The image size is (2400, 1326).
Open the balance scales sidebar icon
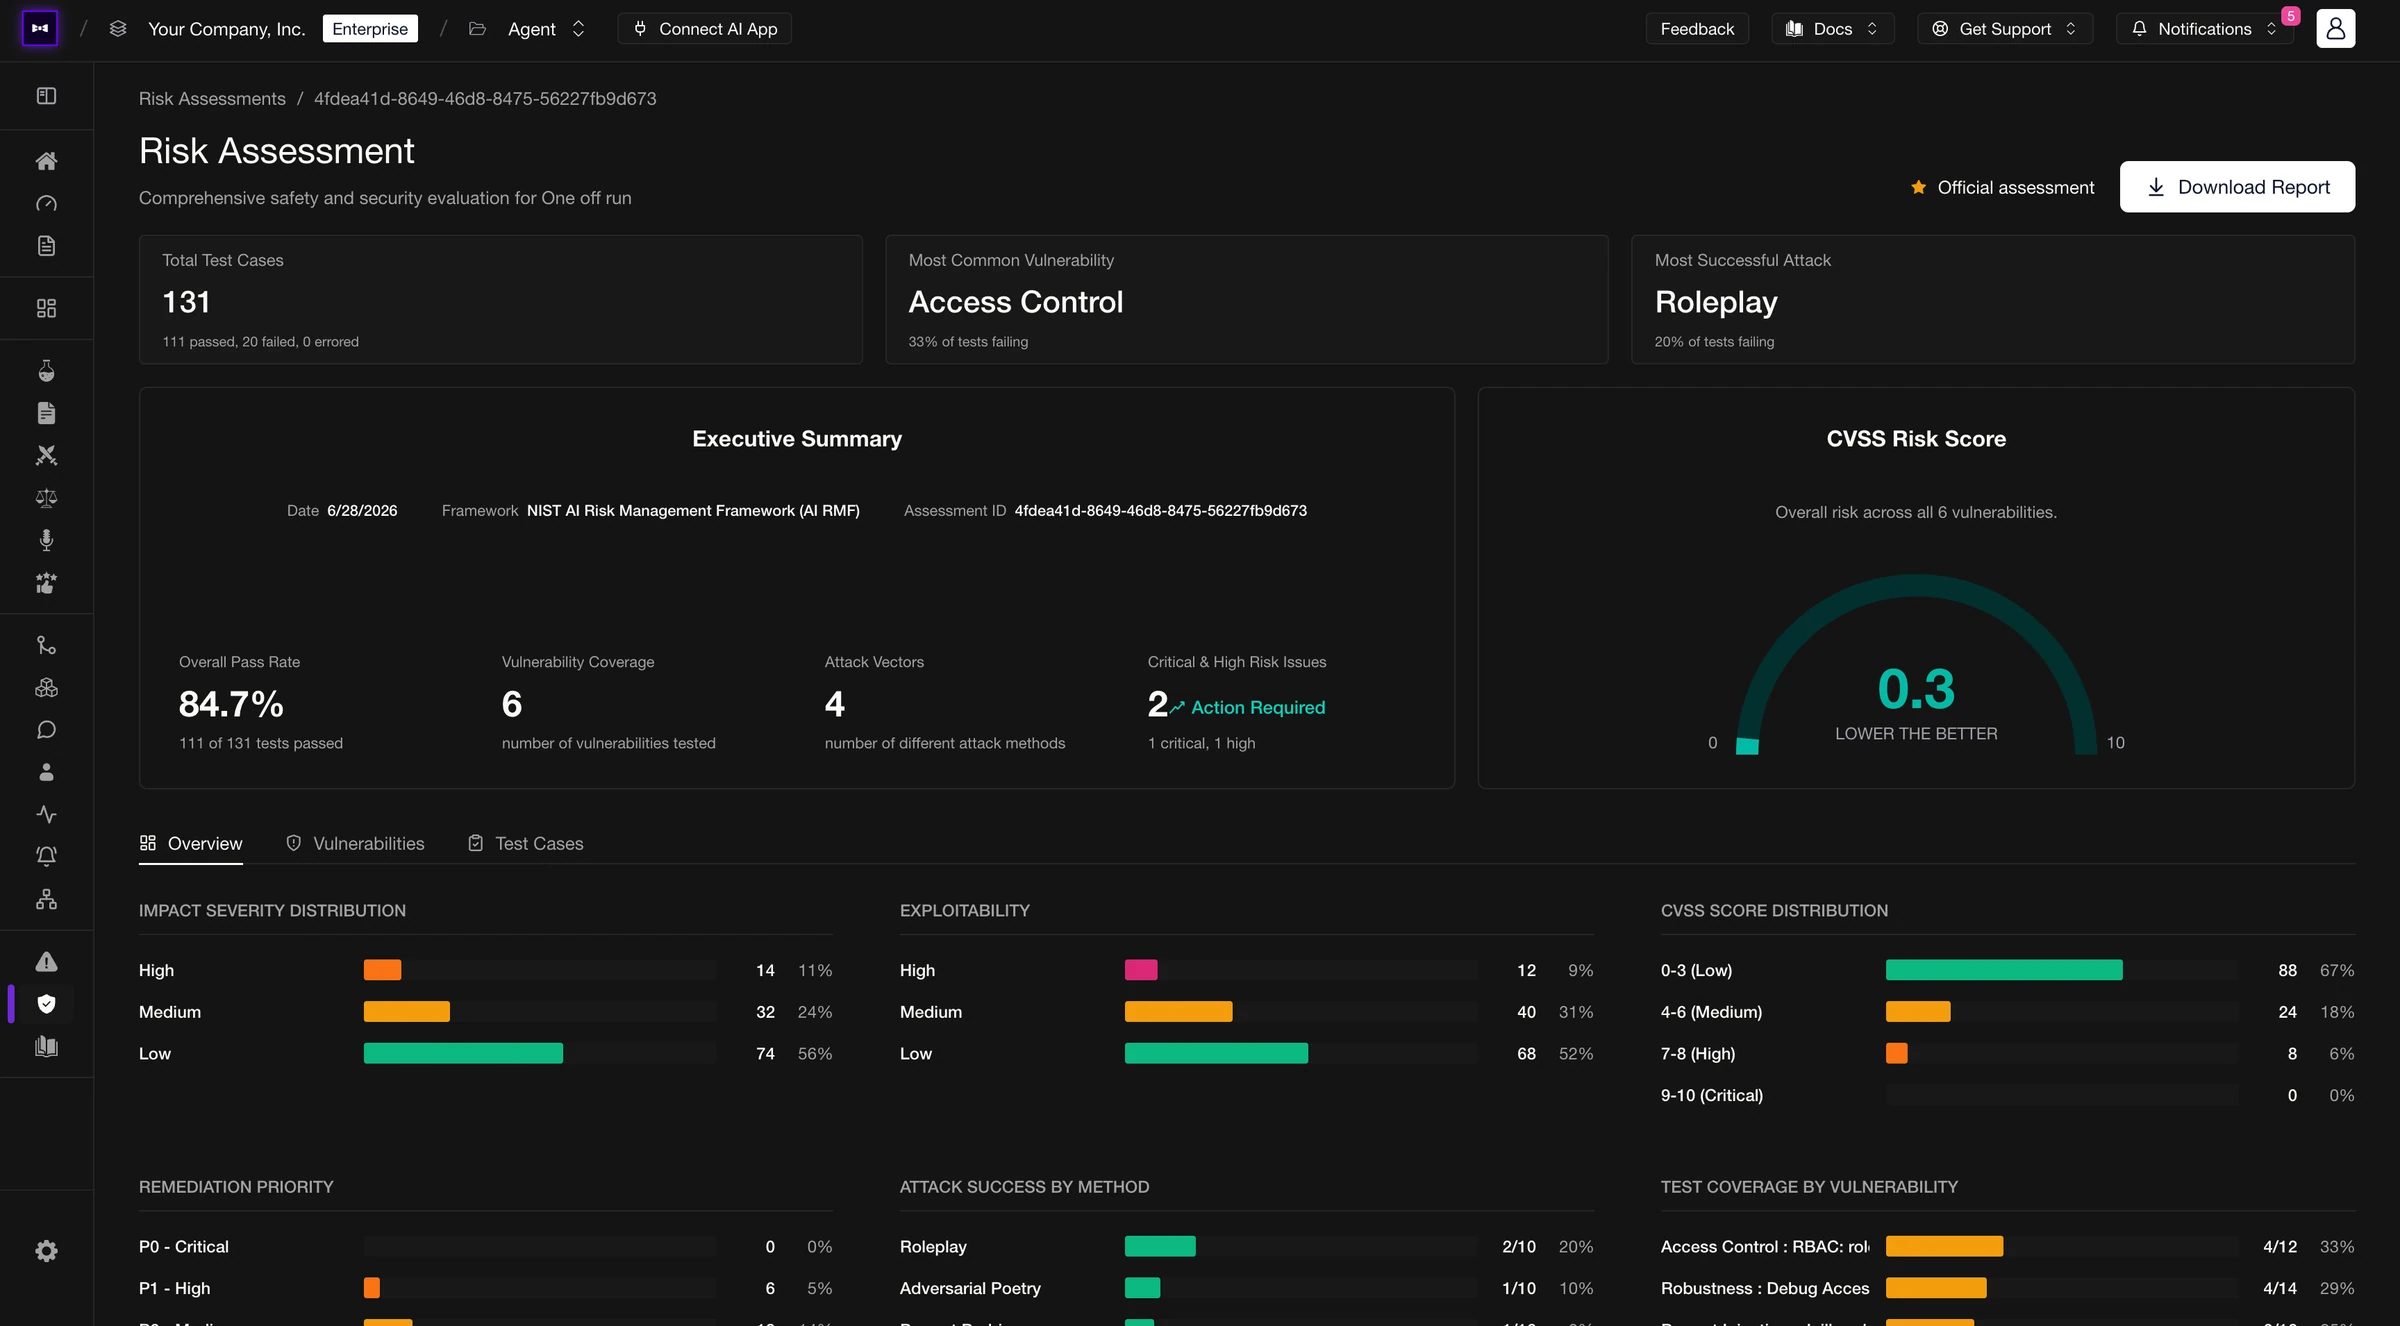pos(46,498)
